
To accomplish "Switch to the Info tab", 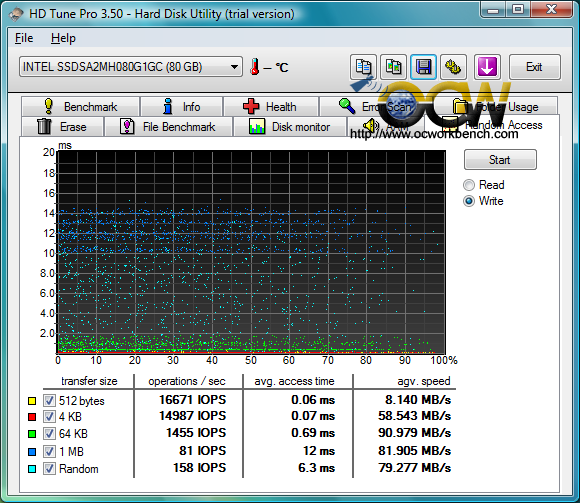I will [x=182, y=107].
